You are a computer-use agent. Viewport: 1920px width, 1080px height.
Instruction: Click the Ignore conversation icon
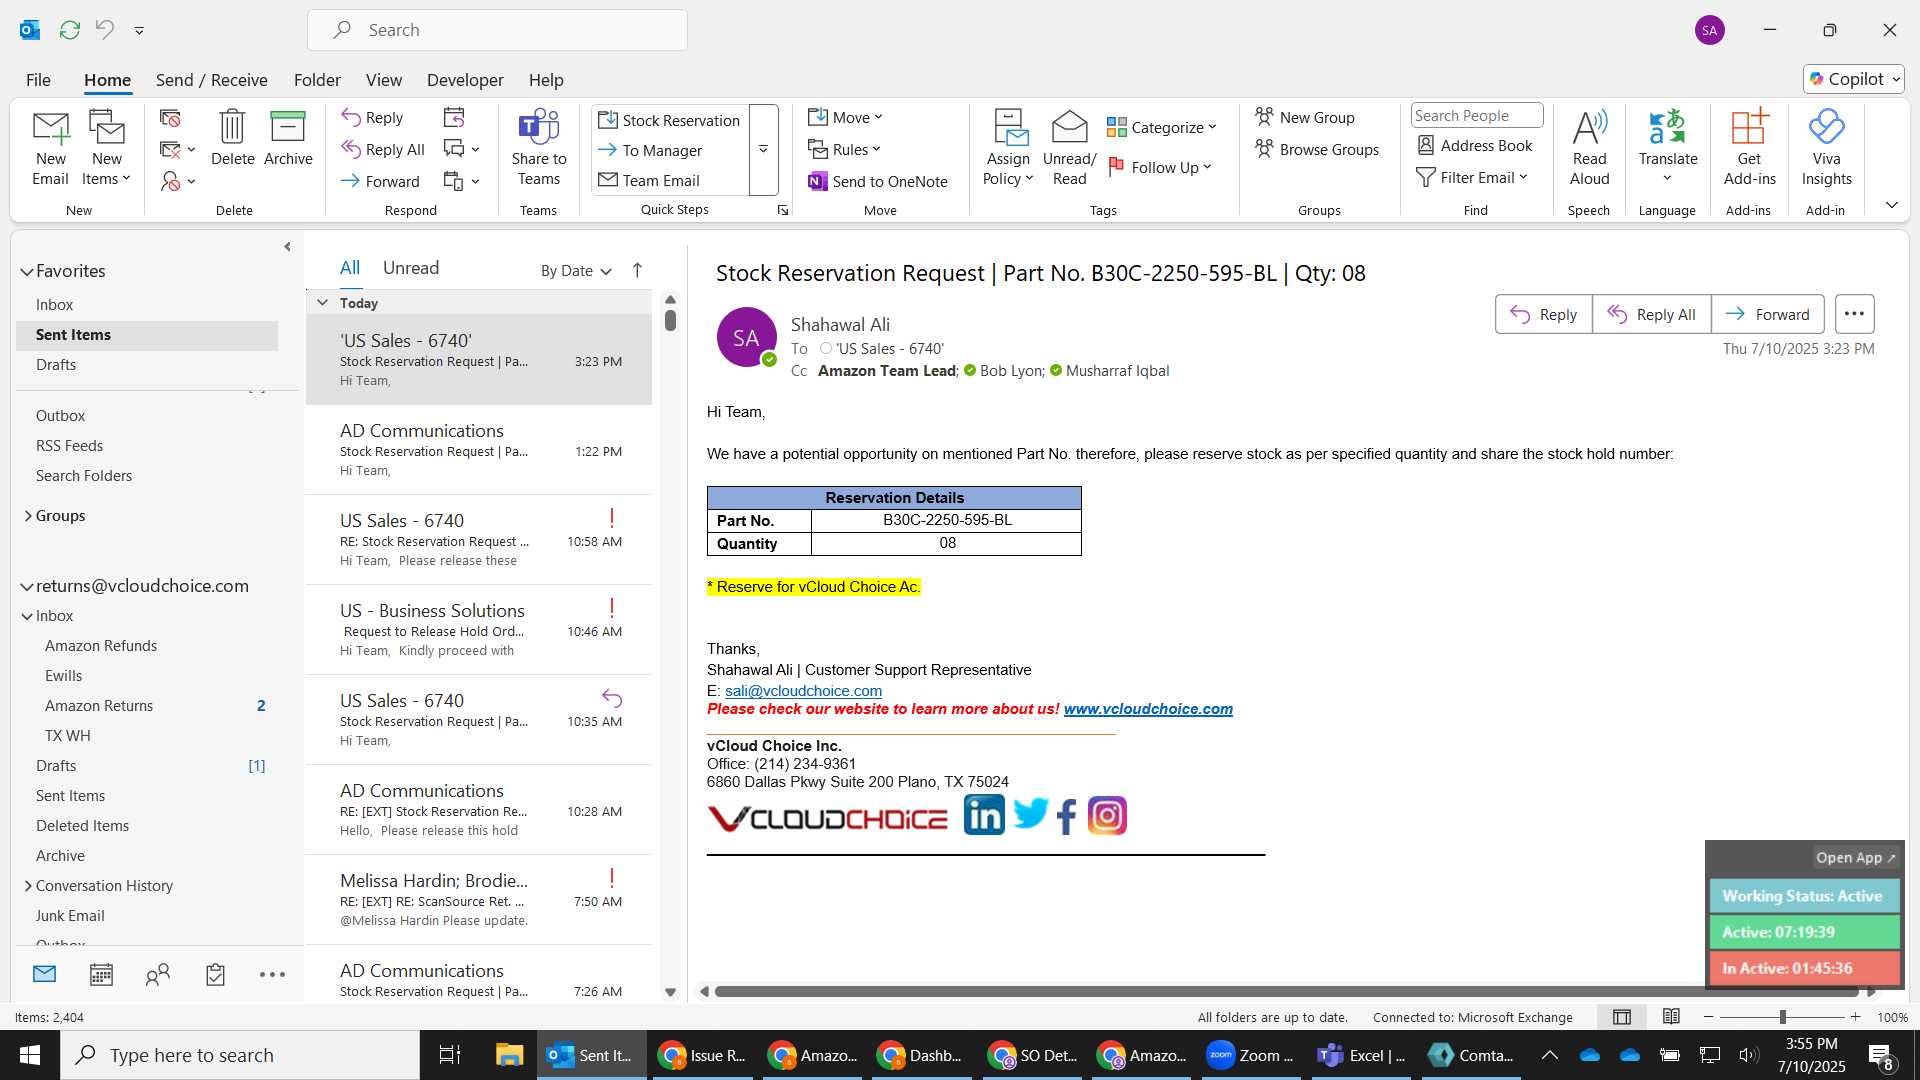[x=170, y=119]
